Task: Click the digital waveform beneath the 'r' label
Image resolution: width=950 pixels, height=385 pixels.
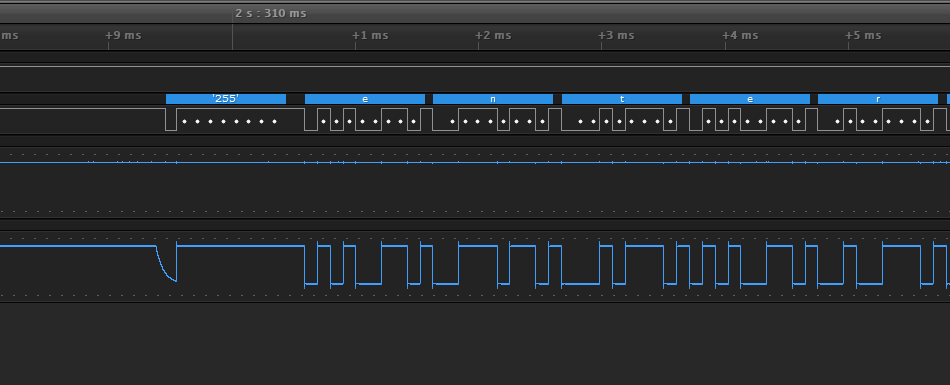Action: (x=878, y=119)
